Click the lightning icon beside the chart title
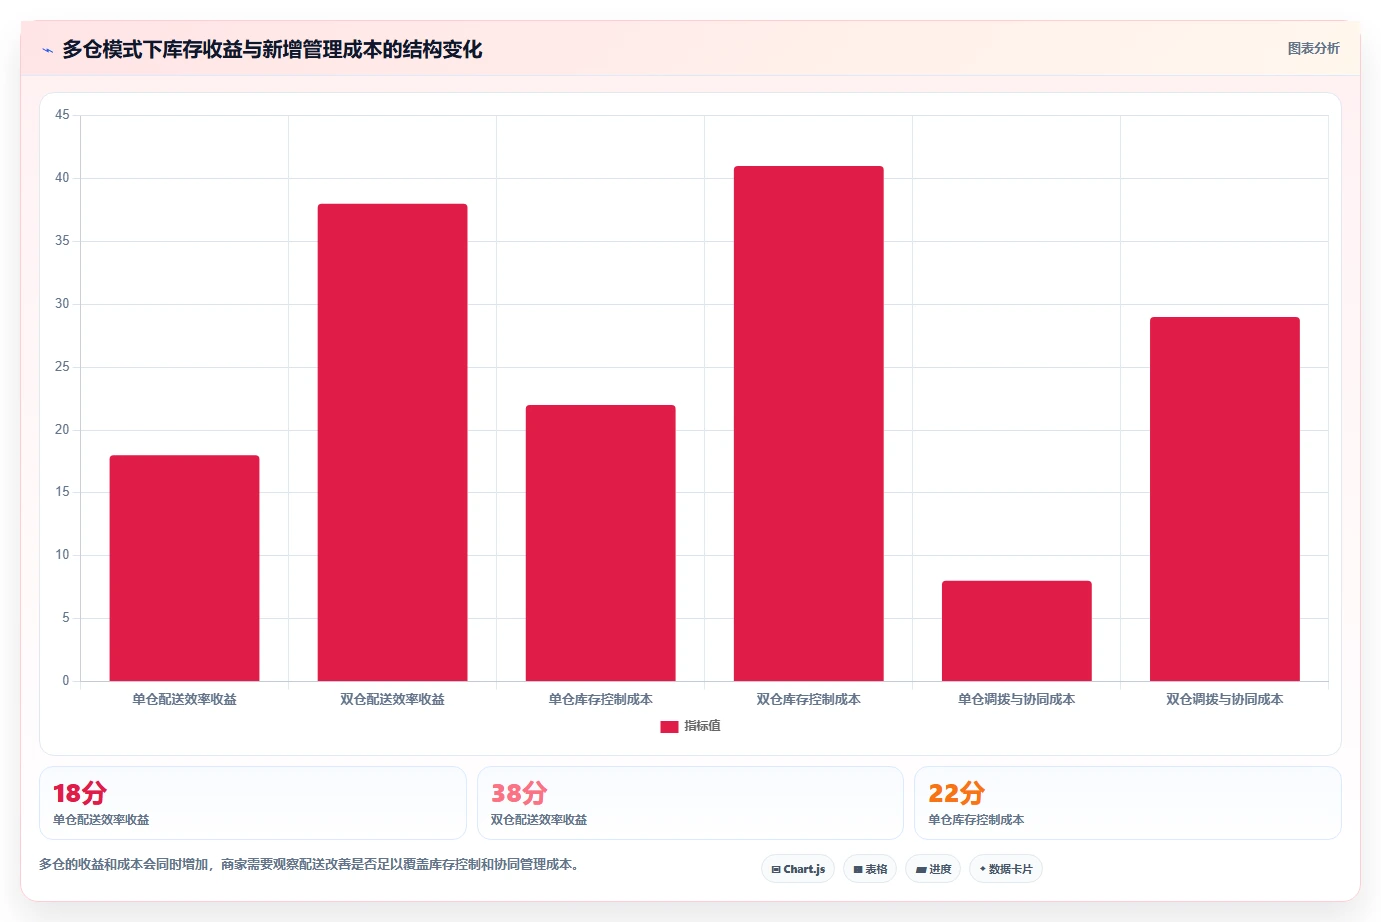Viewport: 1381px width, 922px height. (47, 50)
